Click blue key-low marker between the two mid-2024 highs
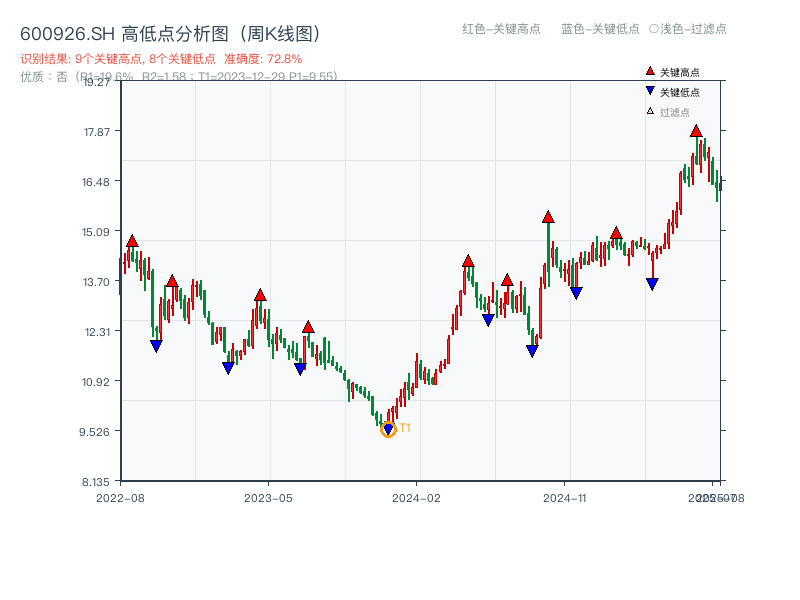 click(488, 320)
